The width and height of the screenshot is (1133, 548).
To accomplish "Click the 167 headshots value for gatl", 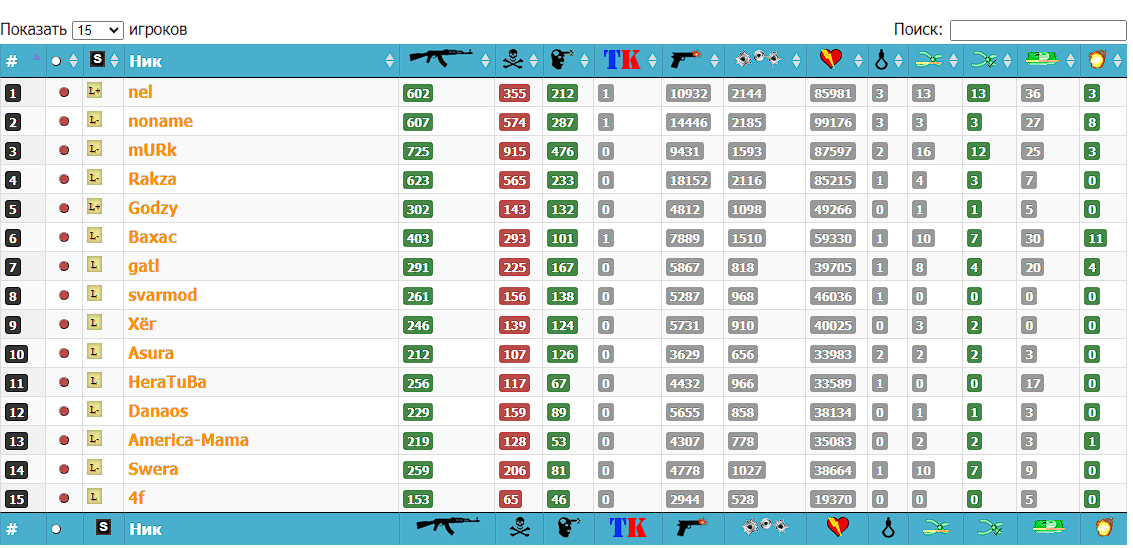I will click(x=561, y=267).
